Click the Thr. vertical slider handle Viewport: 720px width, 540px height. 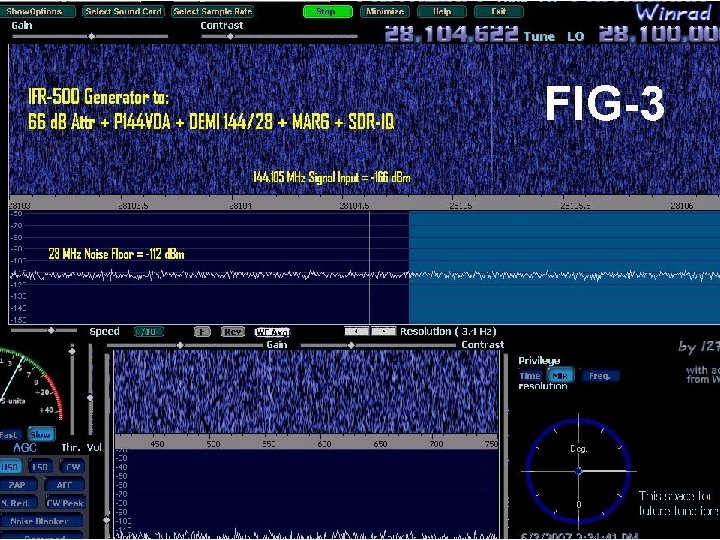click(72, 352)
